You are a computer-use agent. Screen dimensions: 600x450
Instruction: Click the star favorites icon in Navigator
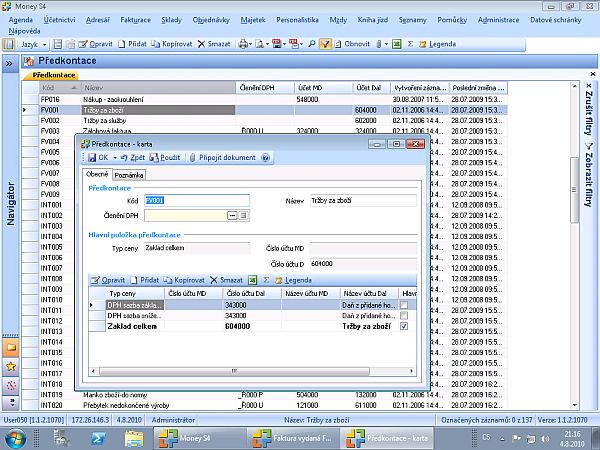(x=11, y=367)
